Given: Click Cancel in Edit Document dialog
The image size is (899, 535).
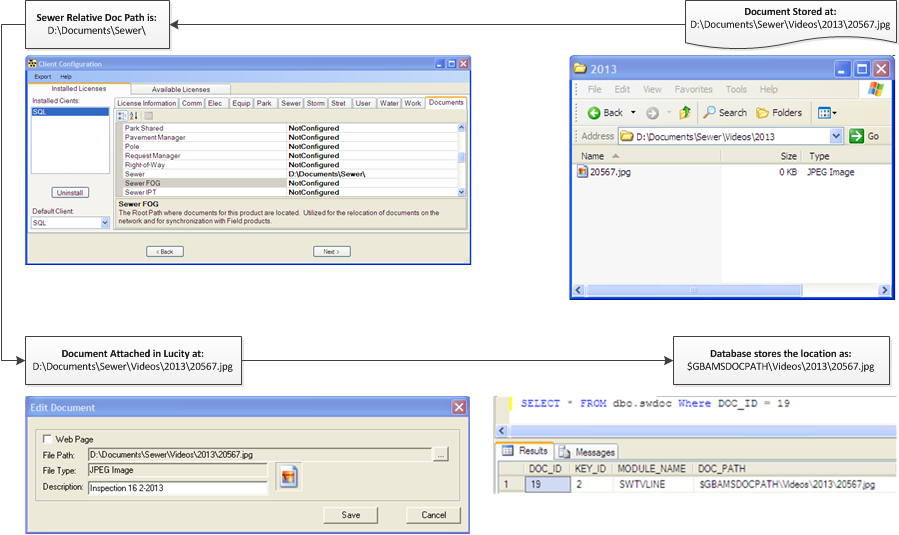Looking at the screenshot, I should (433, 515).
